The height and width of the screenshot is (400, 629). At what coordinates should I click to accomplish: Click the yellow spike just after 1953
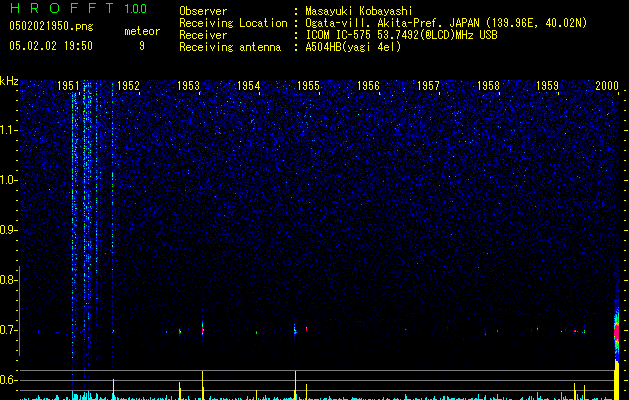click(x=203, y=385)
